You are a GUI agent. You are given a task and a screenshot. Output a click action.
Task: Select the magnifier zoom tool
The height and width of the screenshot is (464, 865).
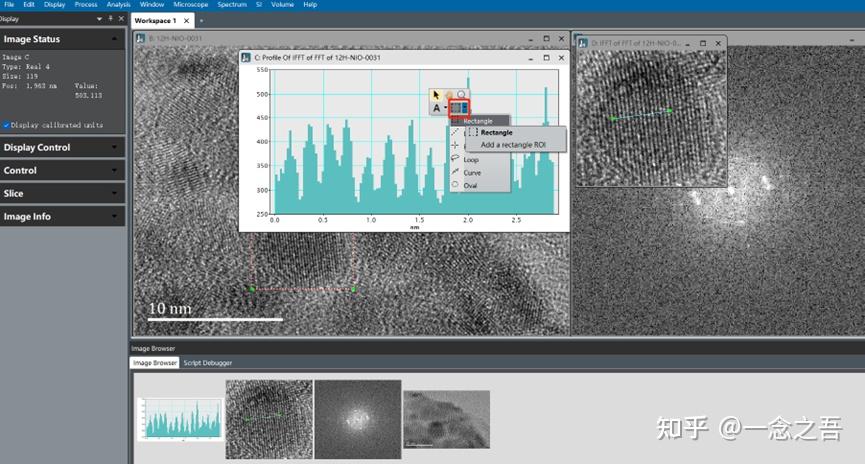click(x=461, y=94)
